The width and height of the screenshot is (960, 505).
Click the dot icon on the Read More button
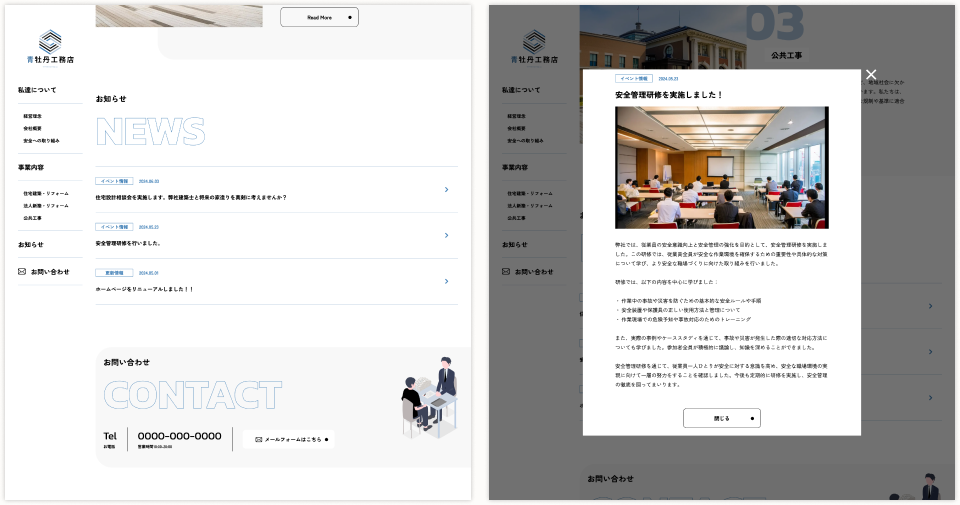(x=349, y=17)
